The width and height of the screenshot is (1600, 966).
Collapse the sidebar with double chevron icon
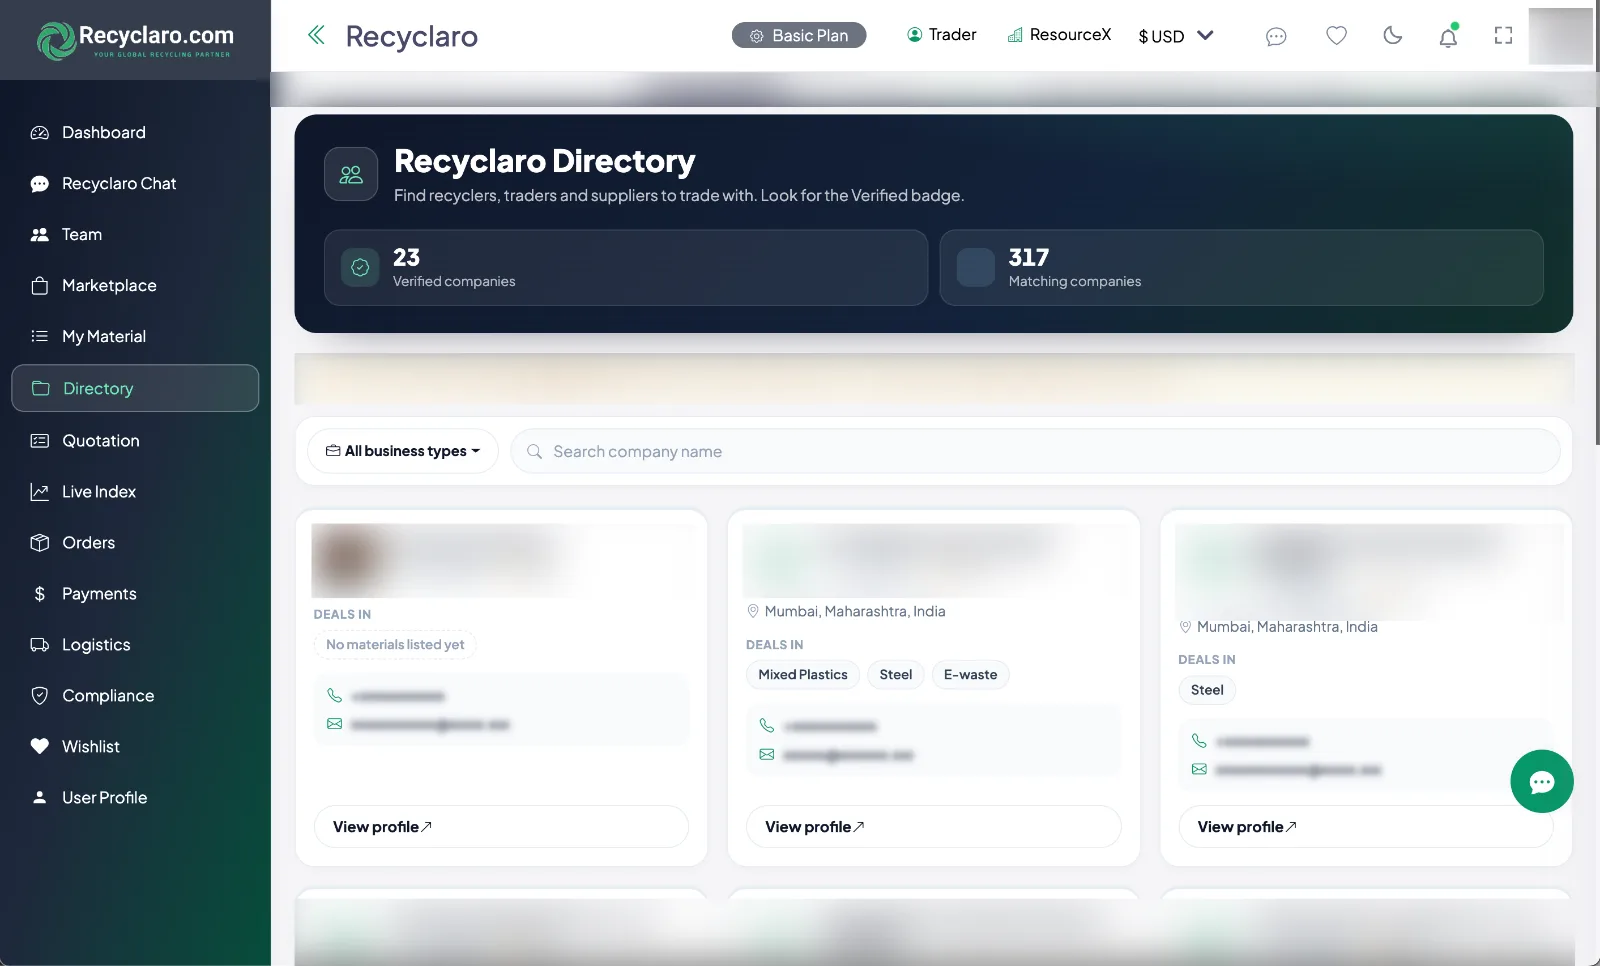tap(316, 35)
